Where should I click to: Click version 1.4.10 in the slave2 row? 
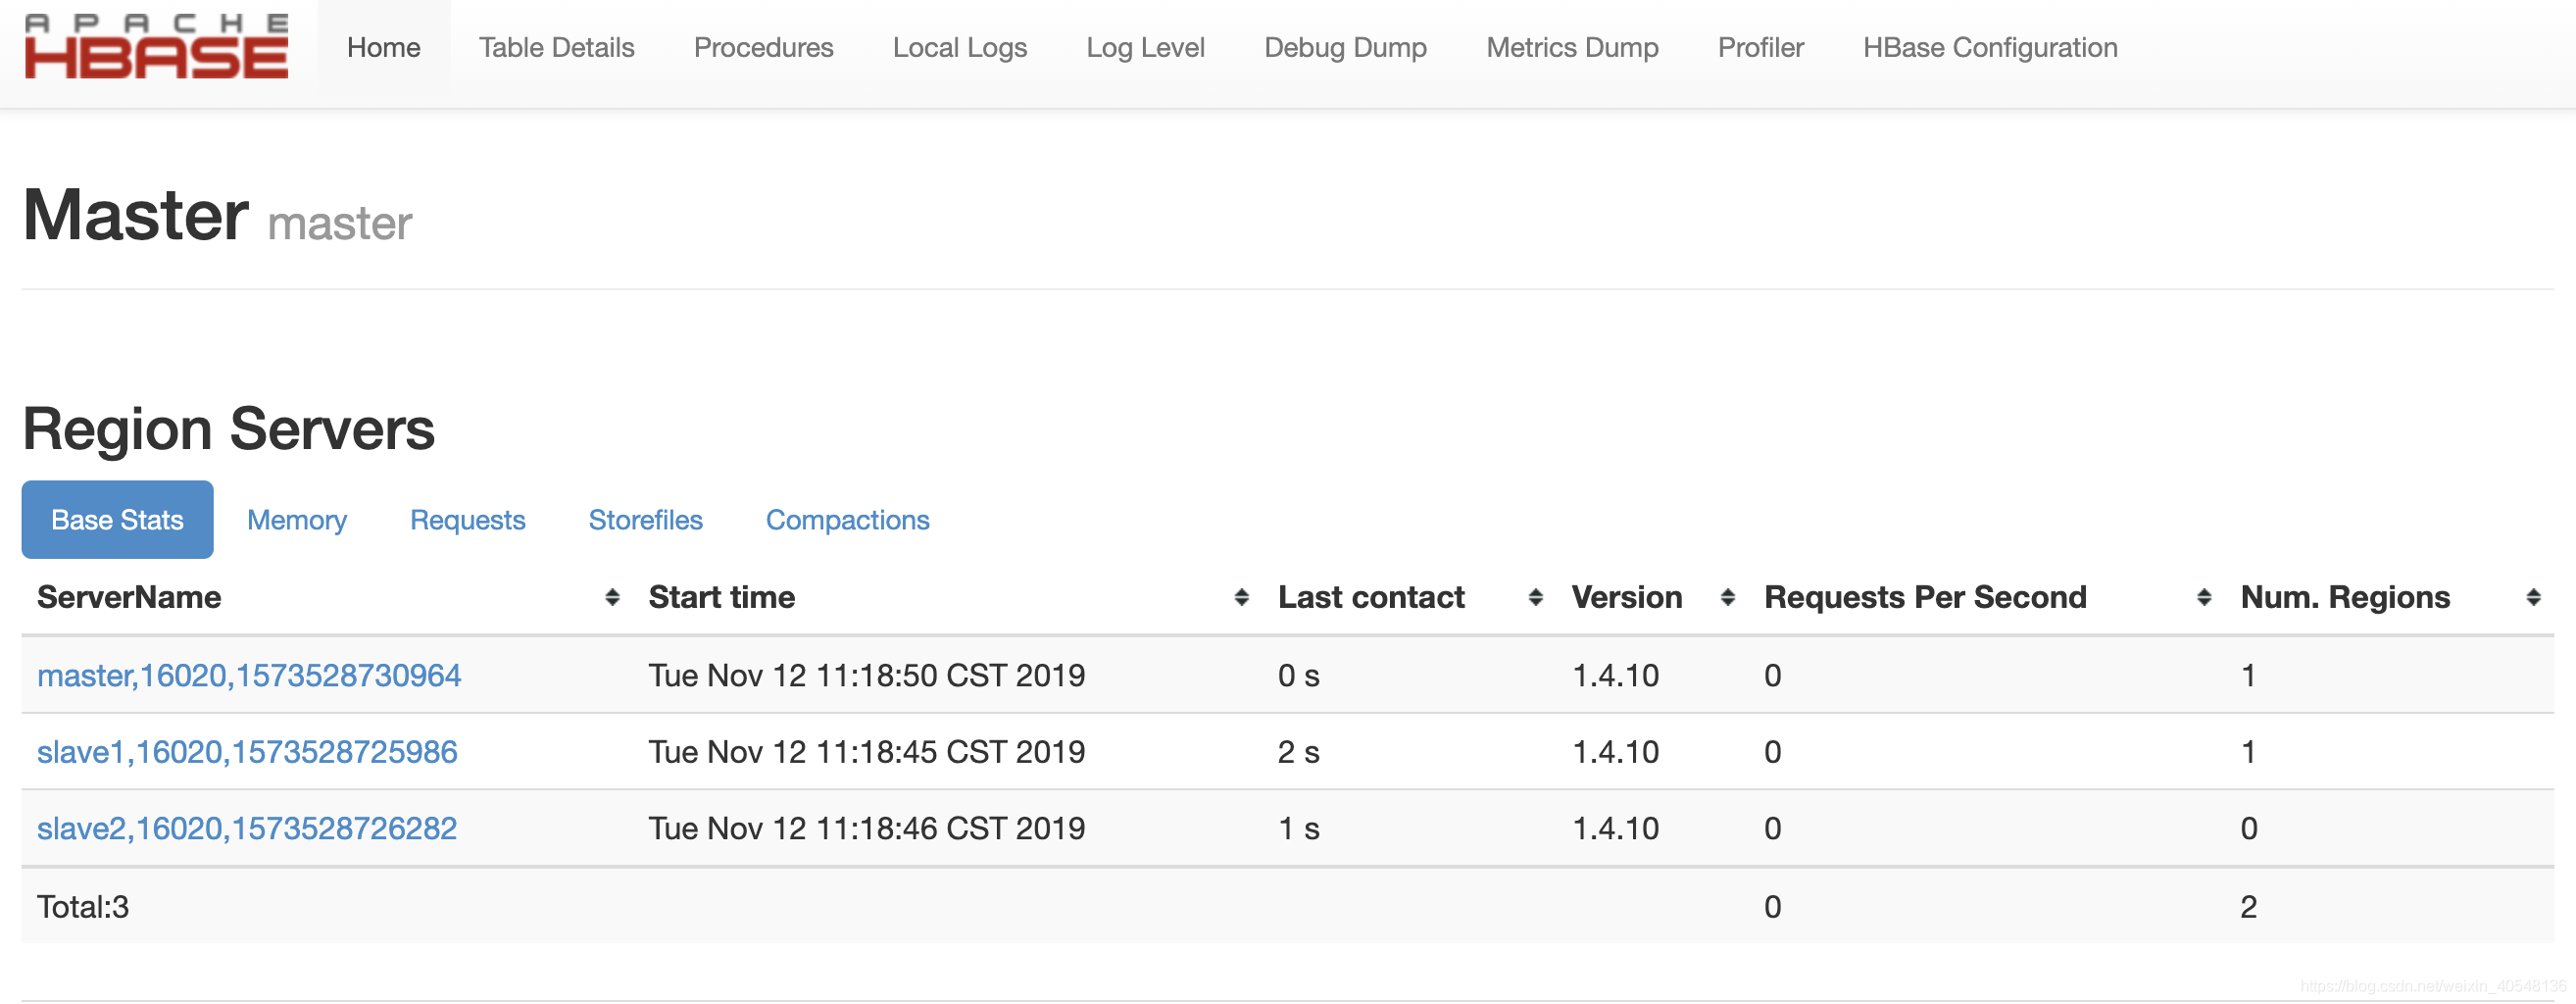point(1616,829)
